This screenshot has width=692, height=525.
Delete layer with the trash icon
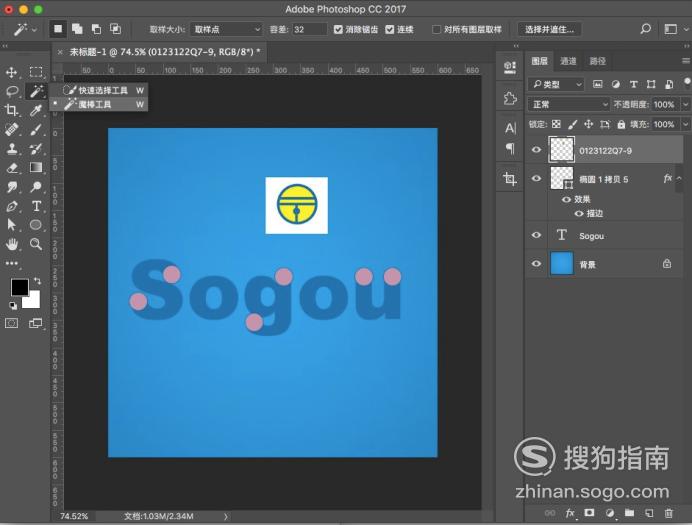tap(669, 513)
